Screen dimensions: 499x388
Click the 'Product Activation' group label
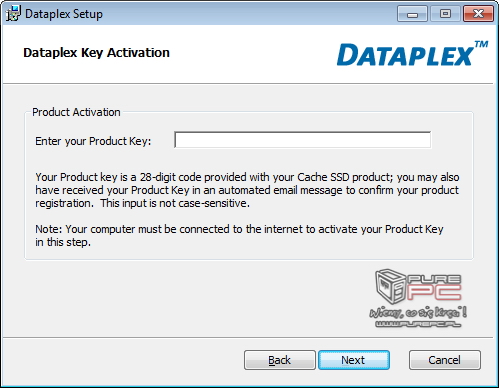(76, 112)
